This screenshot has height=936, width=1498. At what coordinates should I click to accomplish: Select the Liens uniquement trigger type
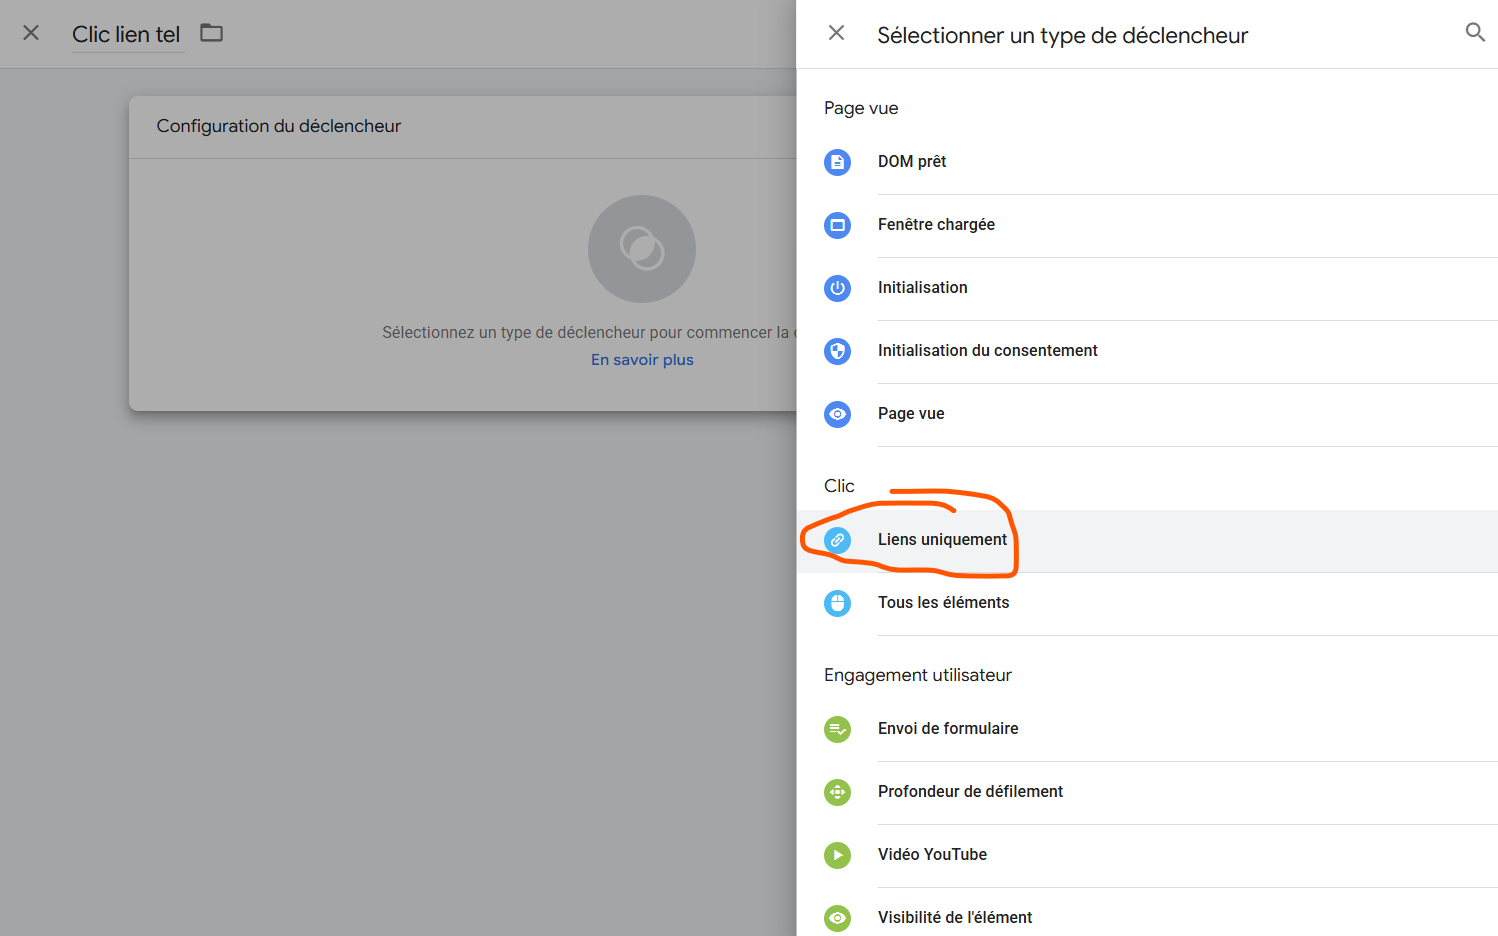pyautogui.click(x=942, y=540)
